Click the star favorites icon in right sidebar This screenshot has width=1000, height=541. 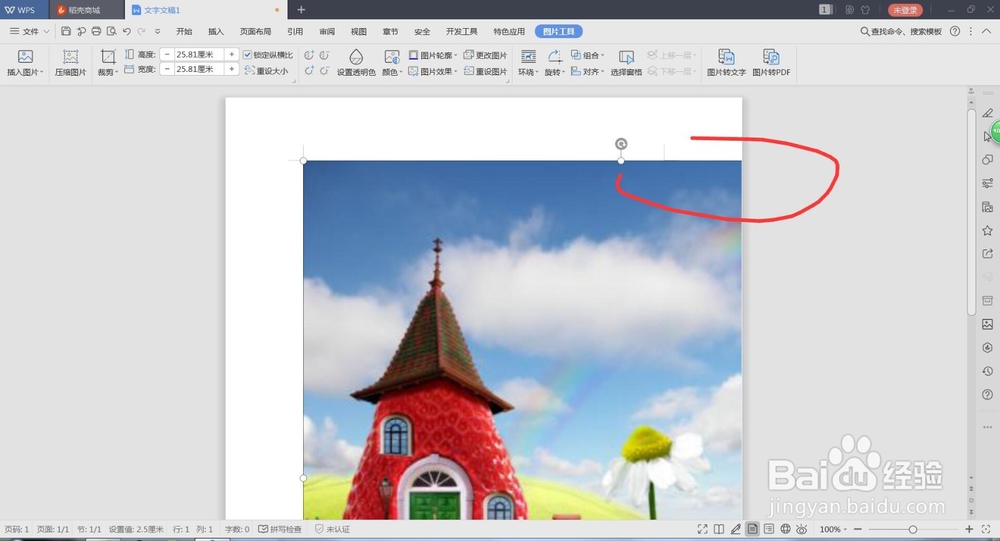[987, 230]
